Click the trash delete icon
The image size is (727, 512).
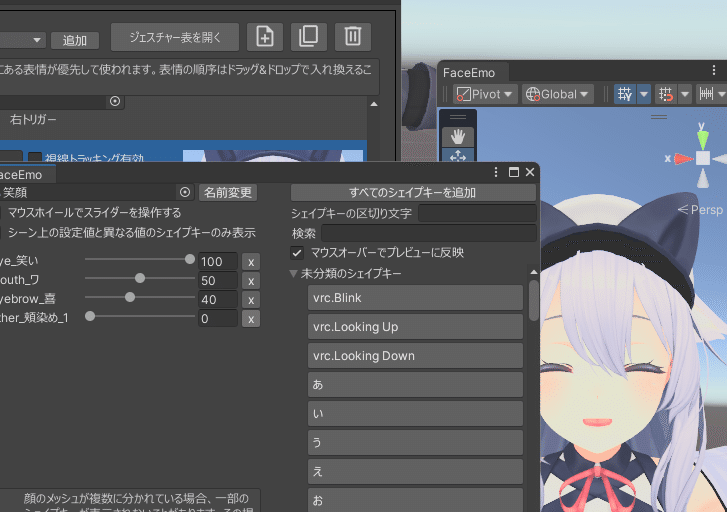(352, 37)
